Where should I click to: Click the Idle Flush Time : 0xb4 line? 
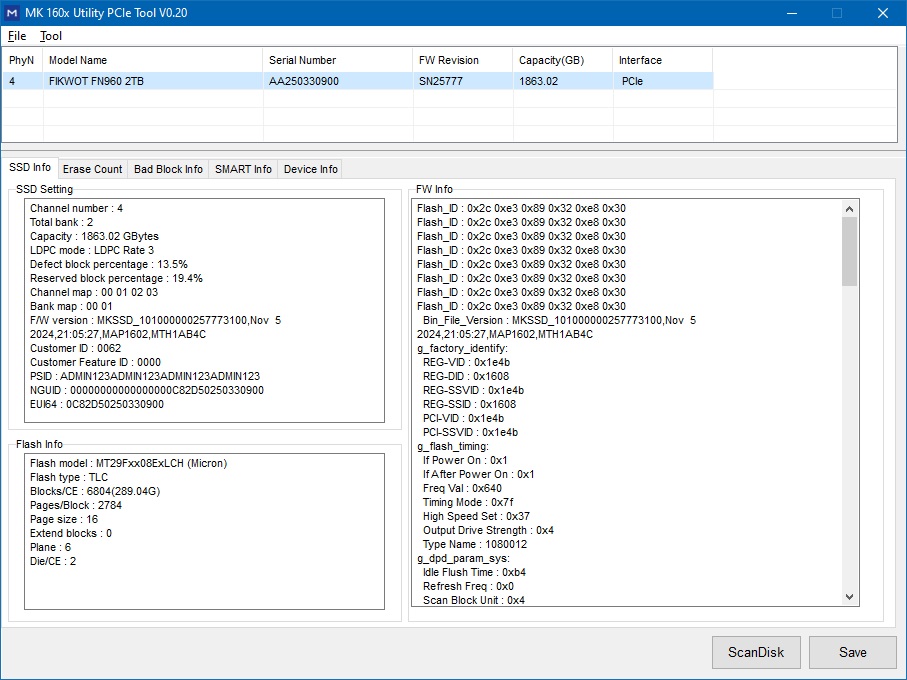(474, 572)
